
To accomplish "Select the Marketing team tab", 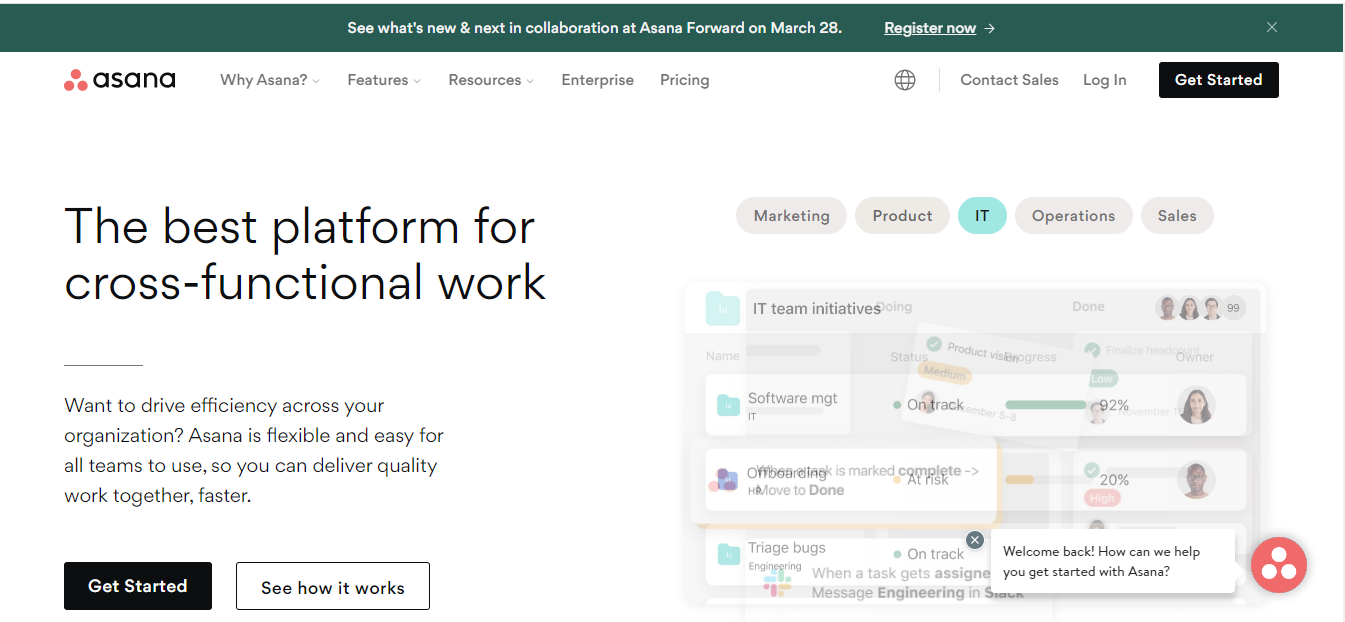I will click(x=791, y=216).
